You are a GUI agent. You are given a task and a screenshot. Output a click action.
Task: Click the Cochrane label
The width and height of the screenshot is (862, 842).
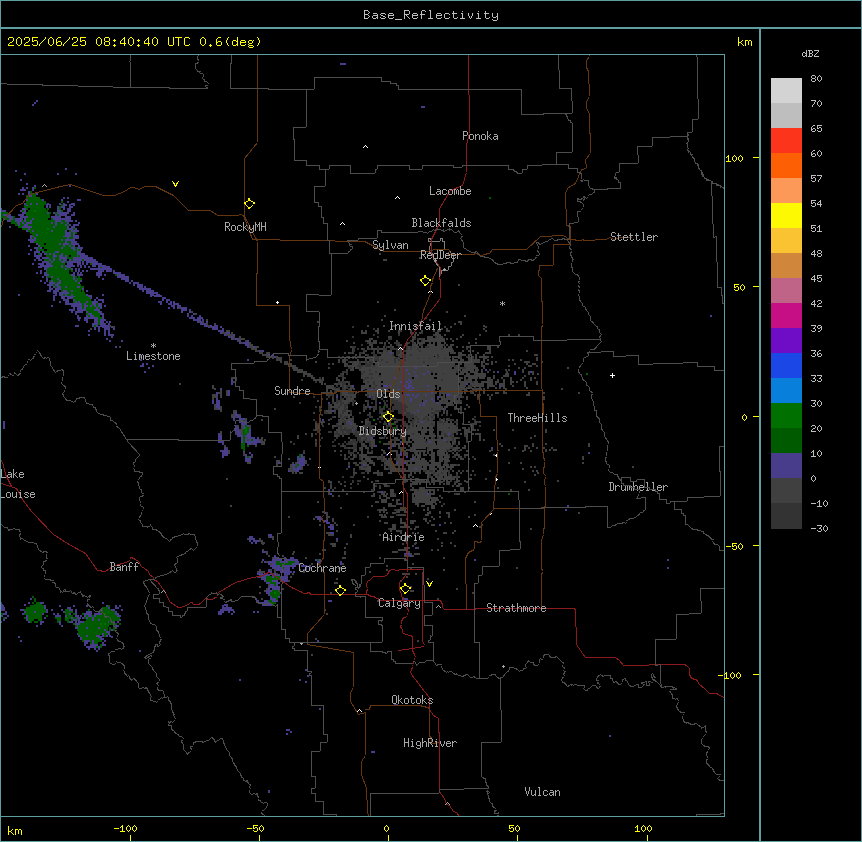322,568
